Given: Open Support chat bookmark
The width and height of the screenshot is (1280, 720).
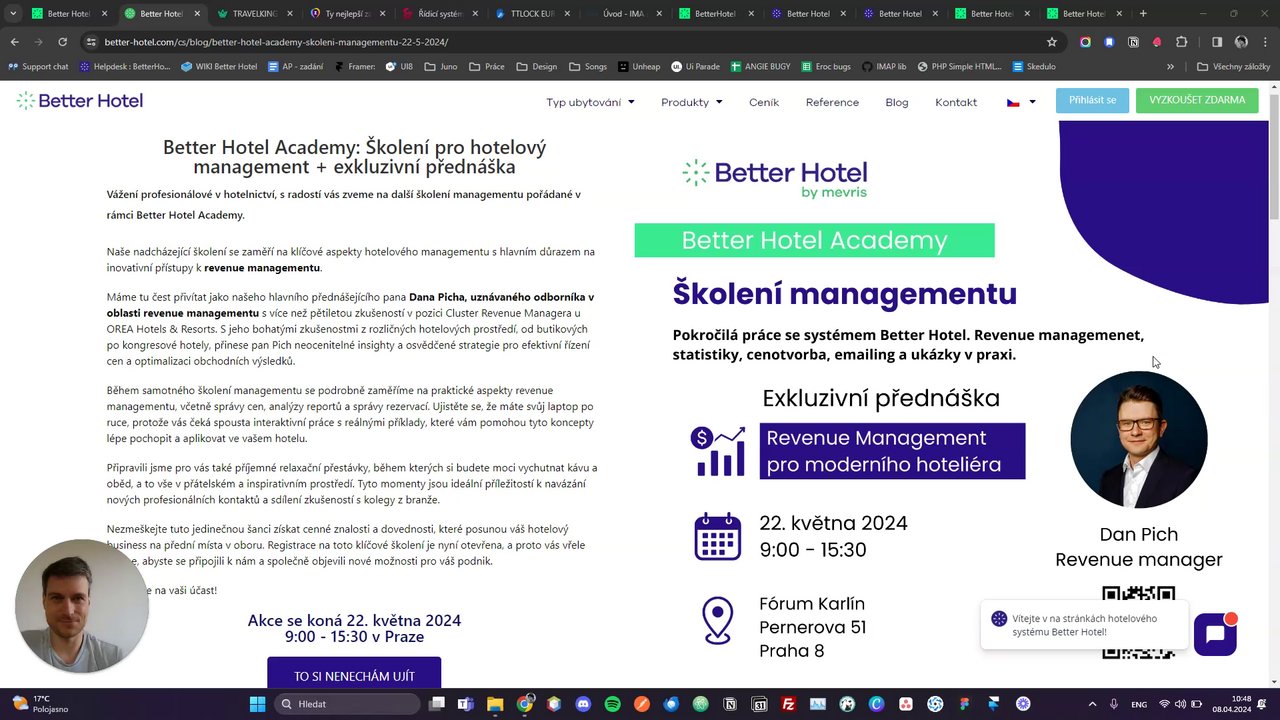Looking at the screenshot, I should tap(38, 67).
